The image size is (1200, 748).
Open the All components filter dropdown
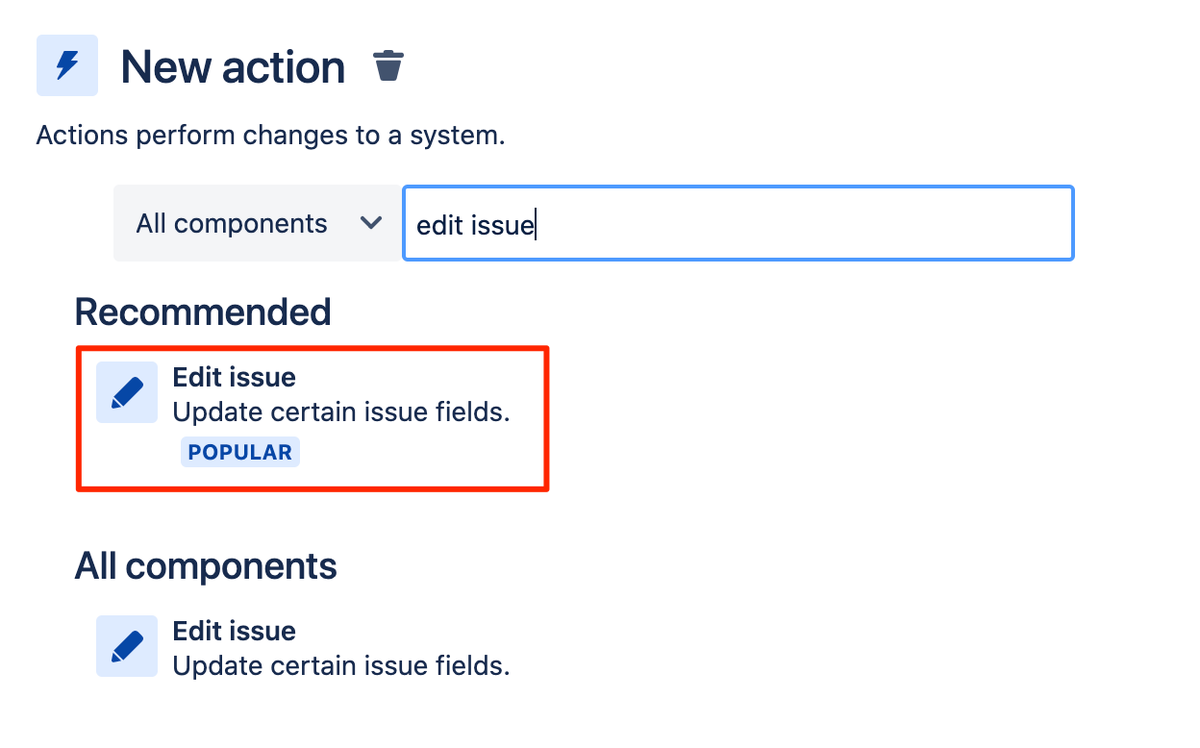click(x=258, y=224)
